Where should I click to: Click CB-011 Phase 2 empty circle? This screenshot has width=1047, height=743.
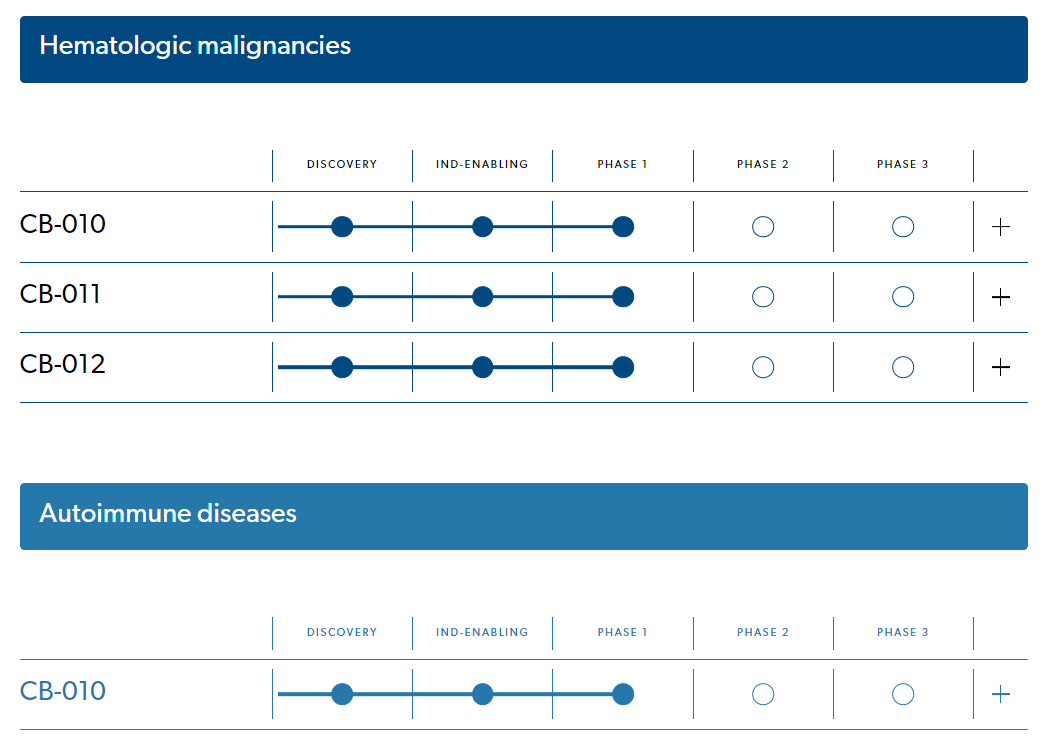point(763,297)
